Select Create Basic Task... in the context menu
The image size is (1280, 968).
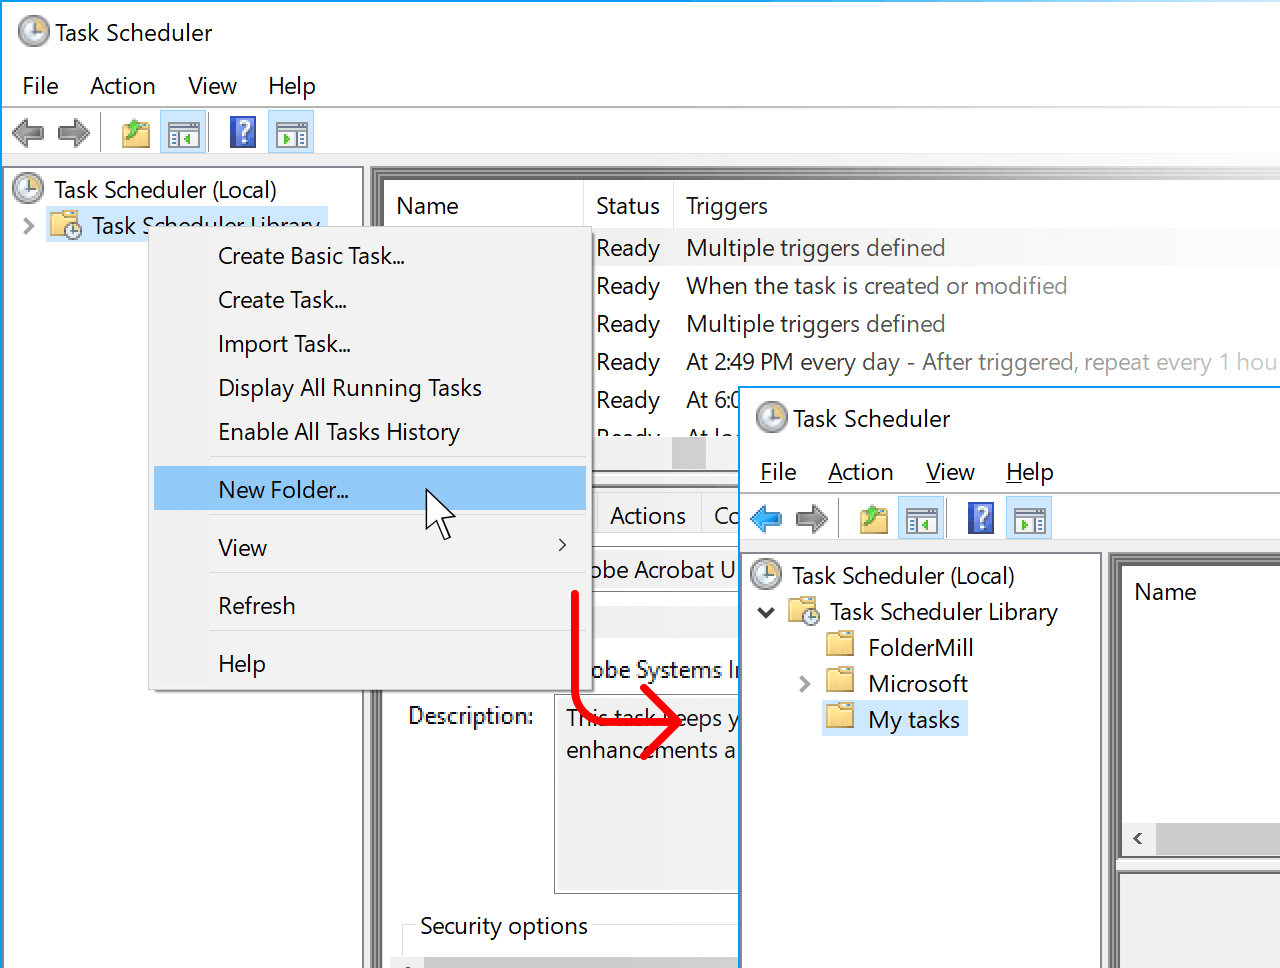click(x=311, y=256)
